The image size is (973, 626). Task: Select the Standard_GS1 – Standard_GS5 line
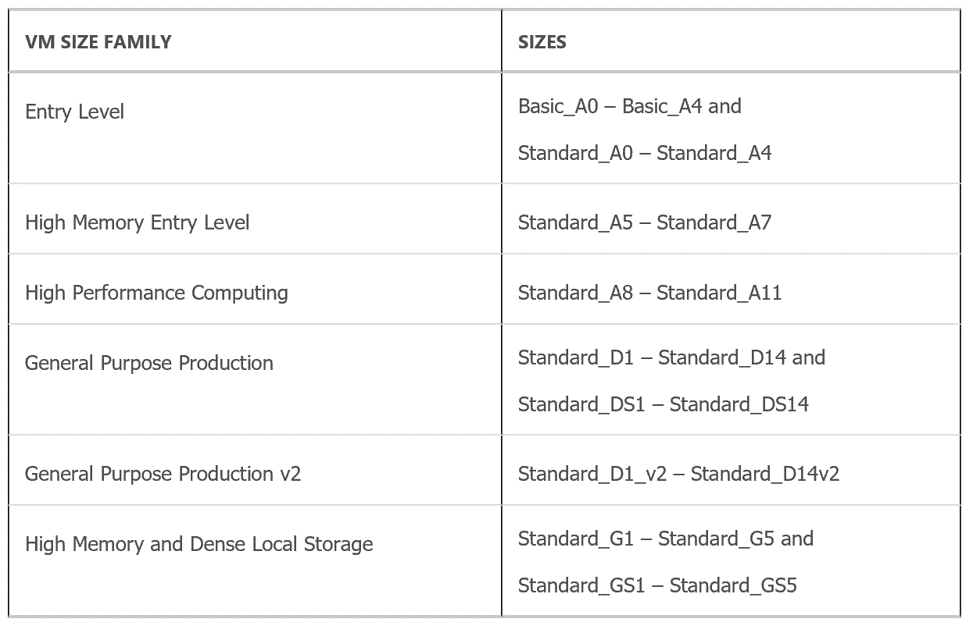pyautogui.click(x=657, y=586)
